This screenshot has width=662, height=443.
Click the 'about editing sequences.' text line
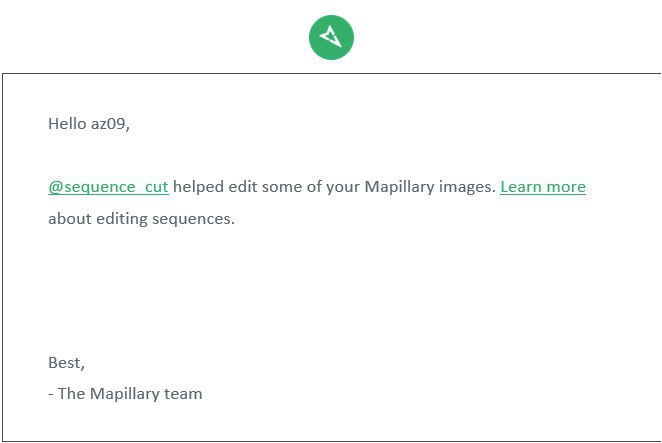click(x=141, y=219)
